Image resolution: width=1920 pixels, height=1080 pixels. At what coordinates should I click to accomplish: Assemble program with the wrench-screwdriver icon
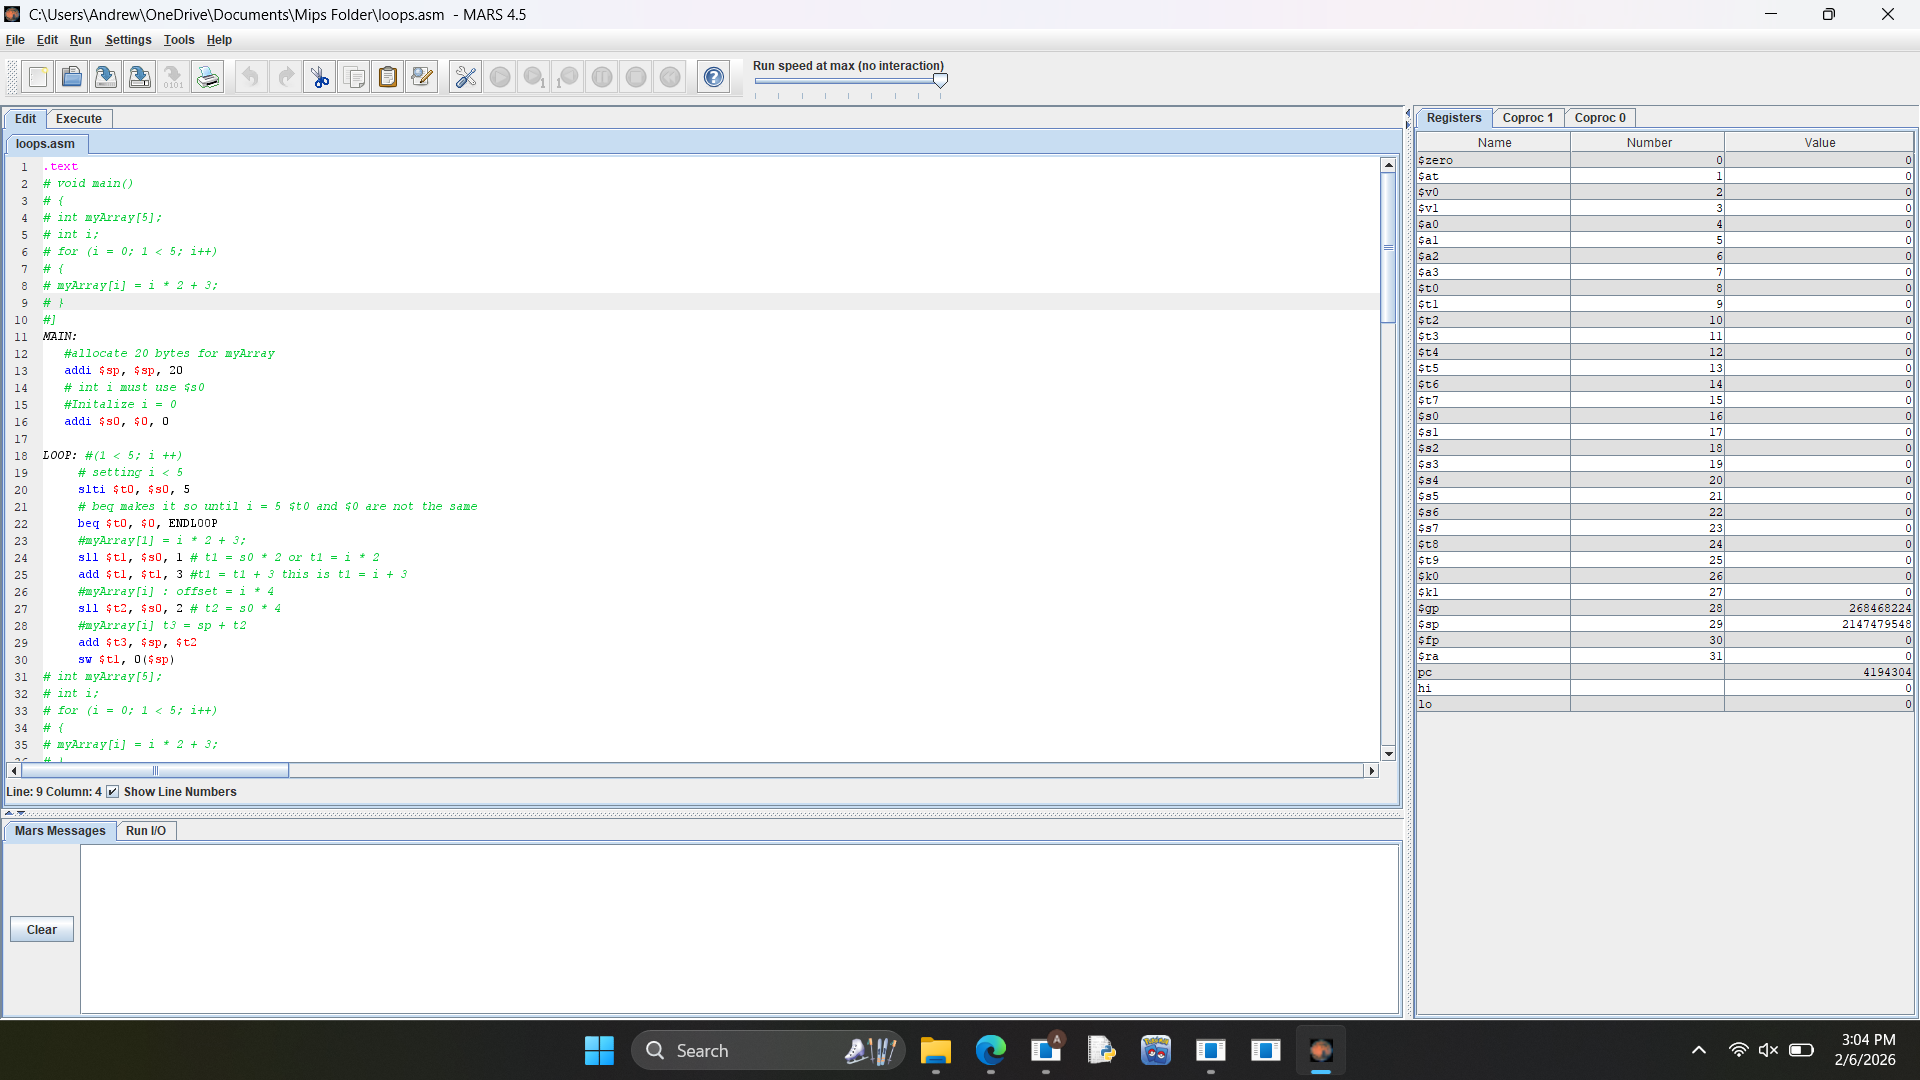[x=466, y=77]
